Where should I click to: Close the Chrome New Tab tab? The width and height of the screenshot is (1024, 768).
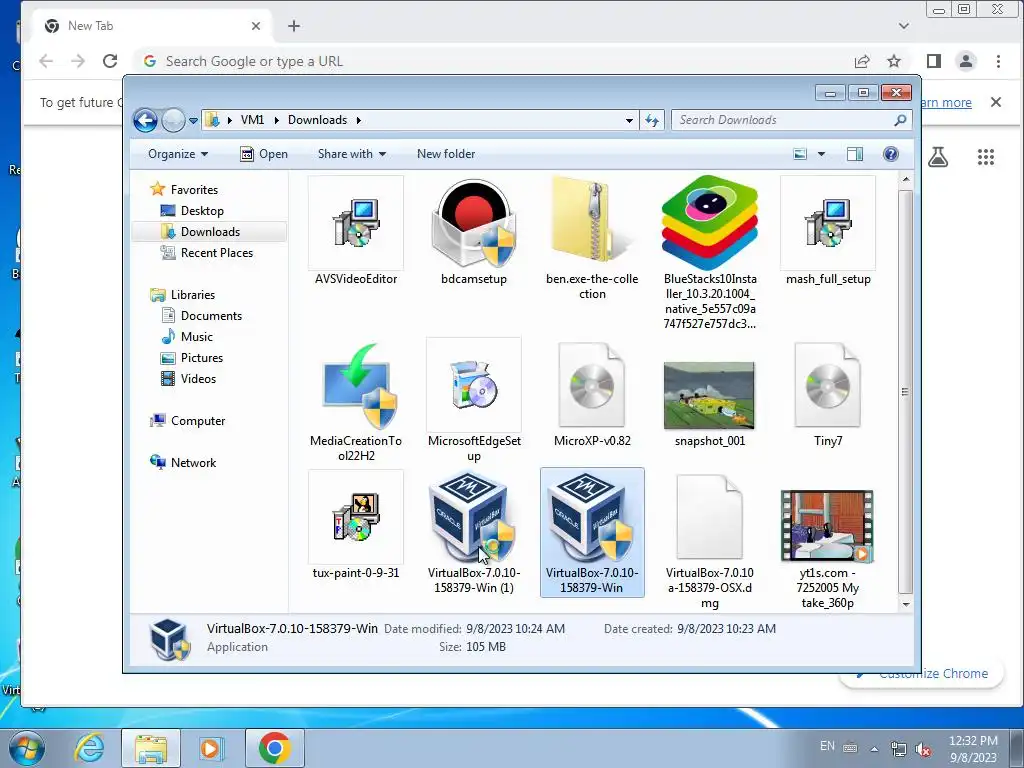click(256, 26)
